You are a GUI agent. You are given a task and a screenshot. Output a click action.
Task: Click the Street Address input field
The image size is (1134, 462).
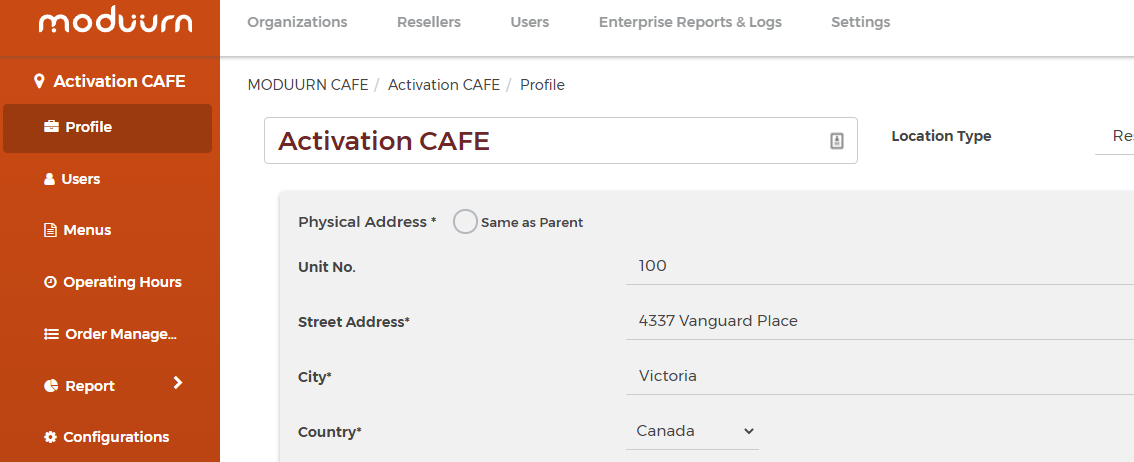[879, 321]
